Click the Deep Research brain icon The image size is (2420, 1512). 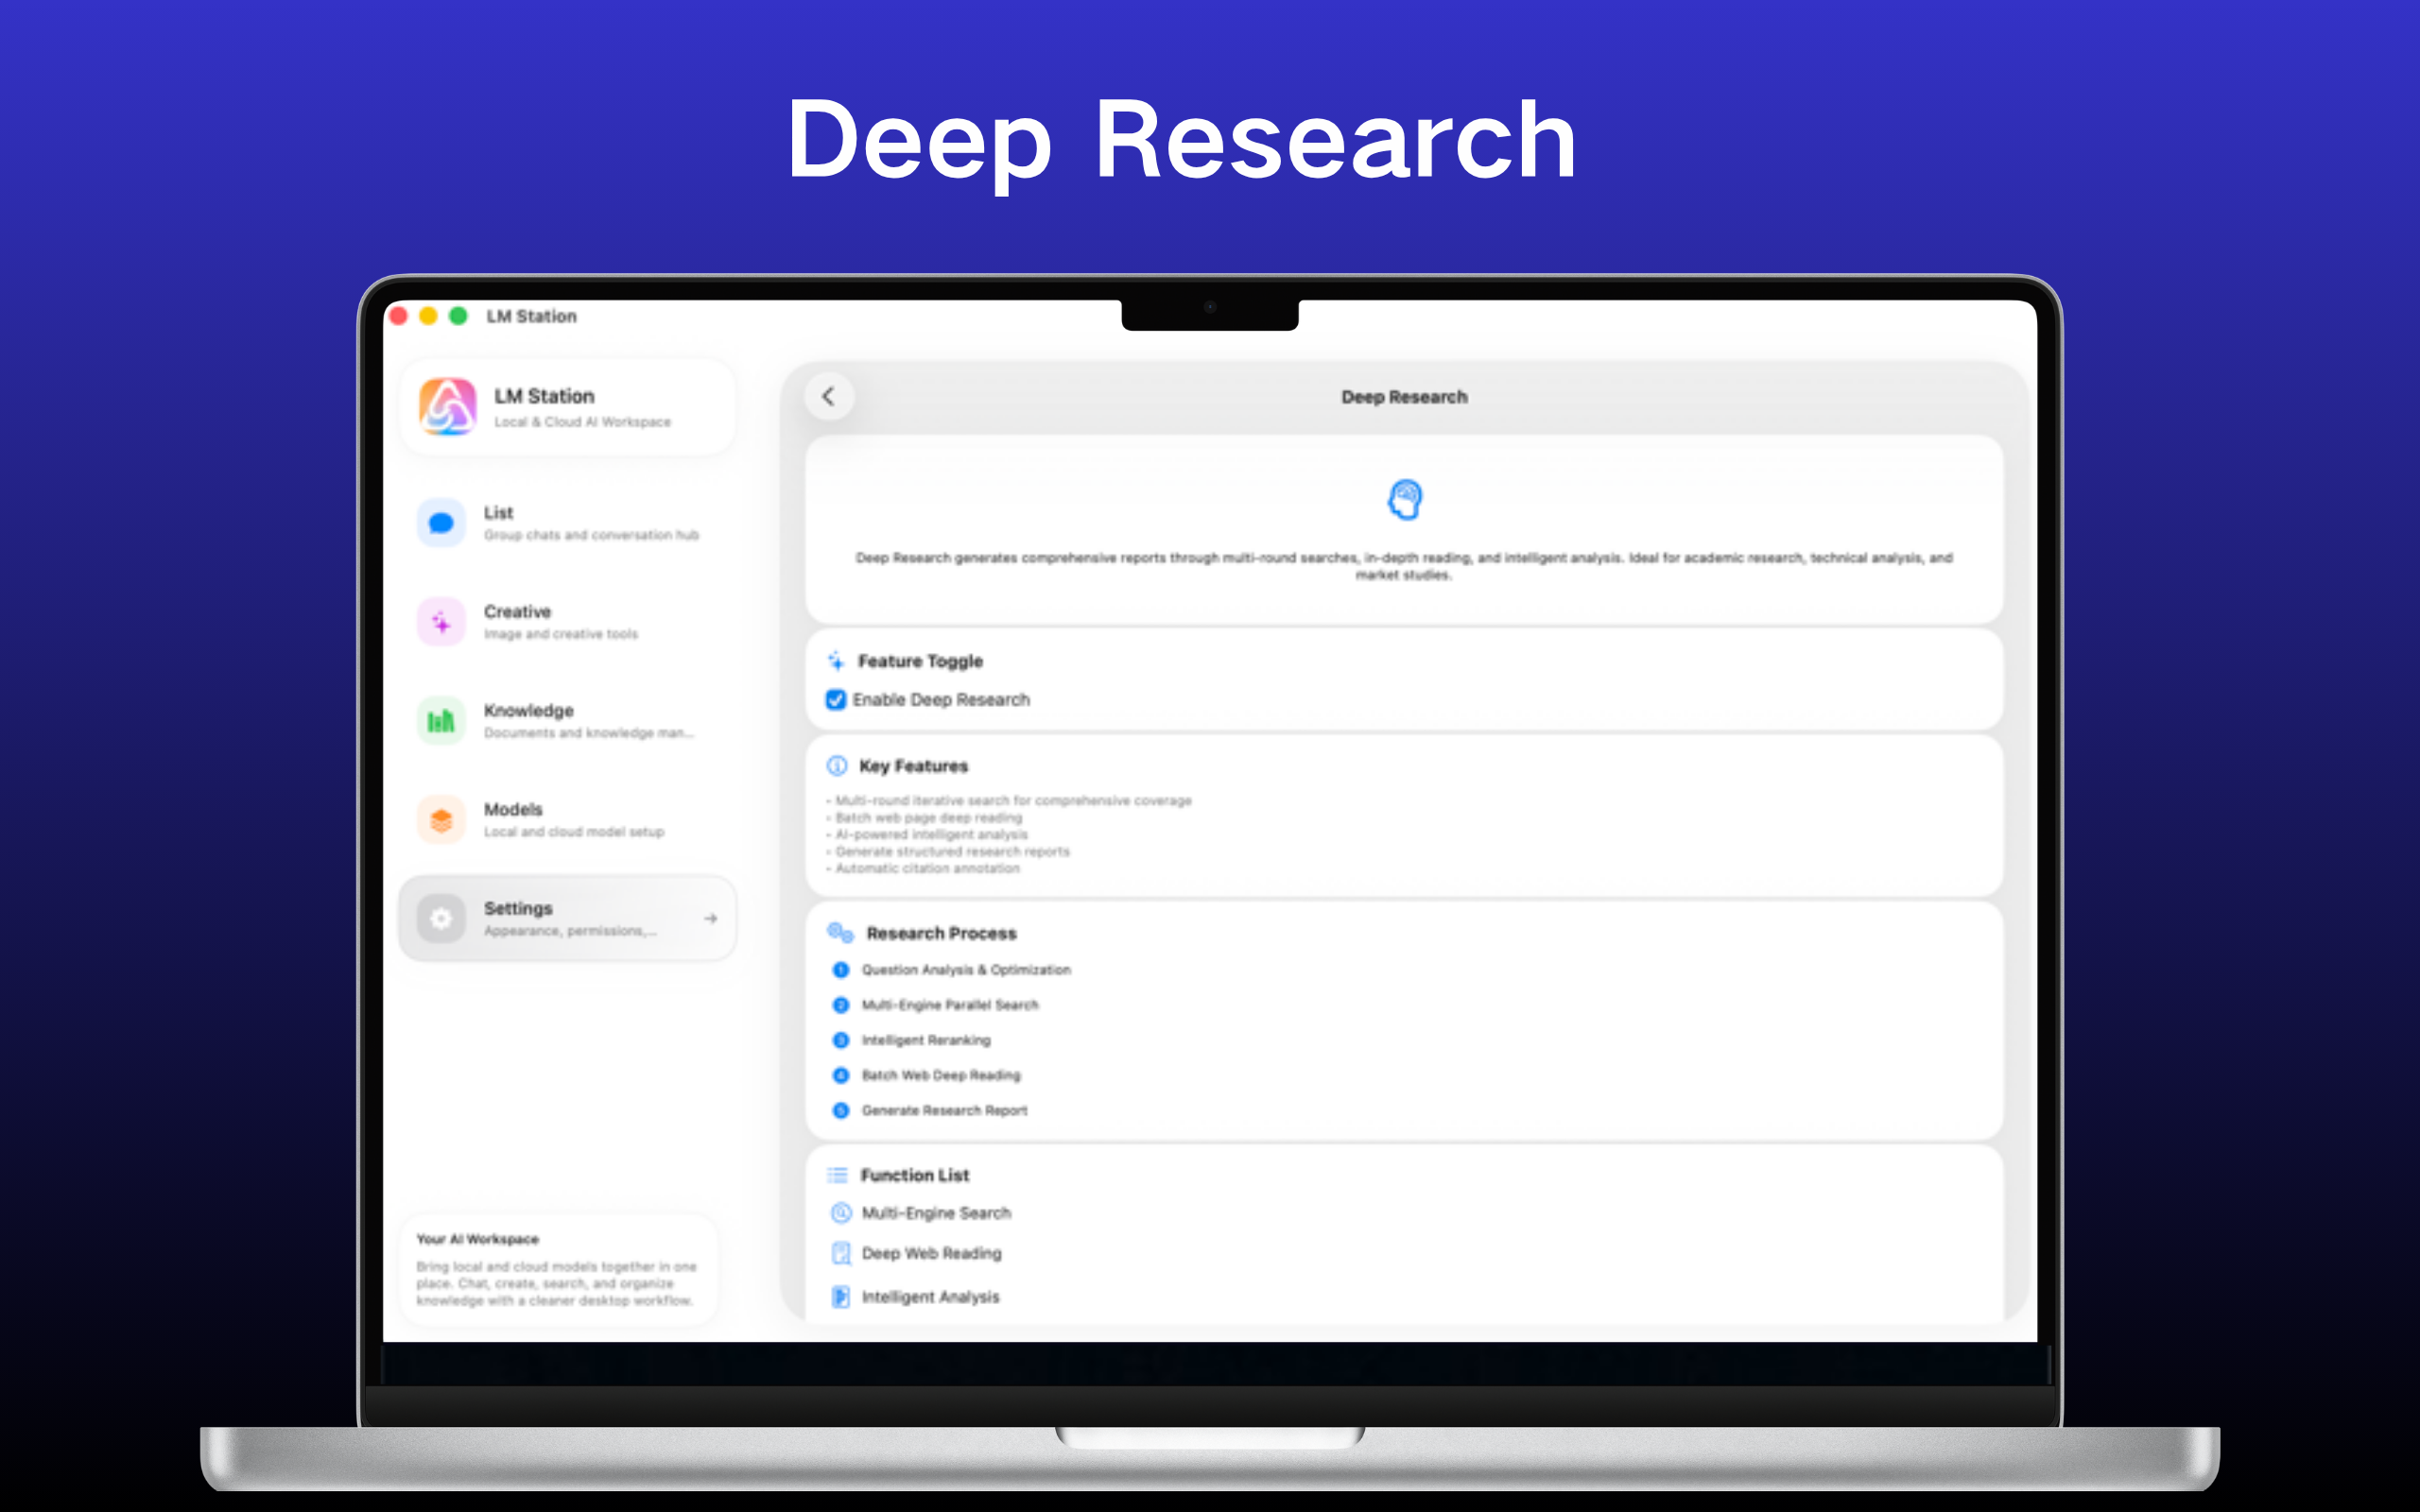pos(1404,500)
